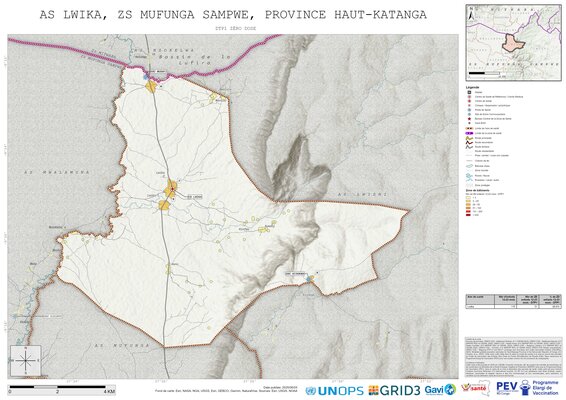Click the highlighted area in inset map
566x400 pixels.
pyautogui.click(x=514, y=43)
